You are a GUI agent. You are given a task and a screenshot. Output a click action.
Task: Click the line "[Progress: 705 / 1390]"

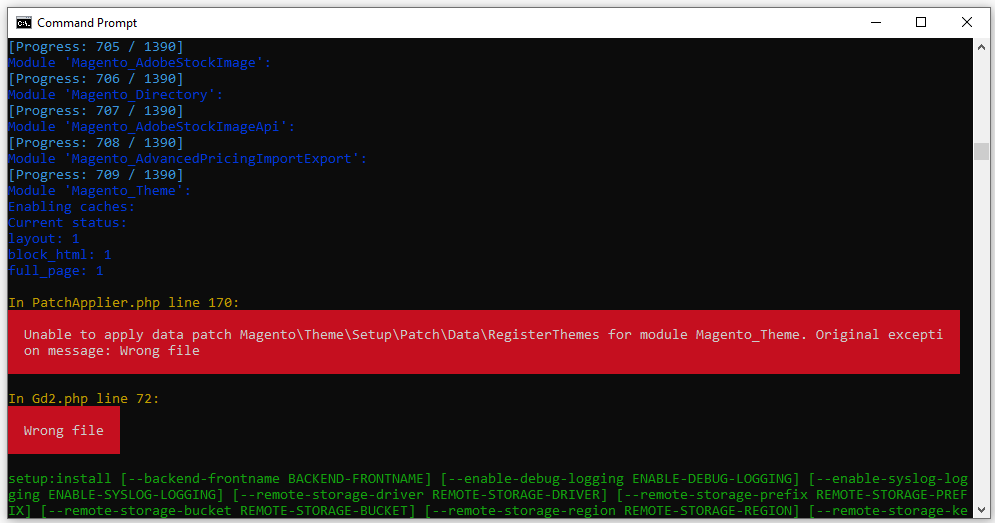click(x=95, y=46)
